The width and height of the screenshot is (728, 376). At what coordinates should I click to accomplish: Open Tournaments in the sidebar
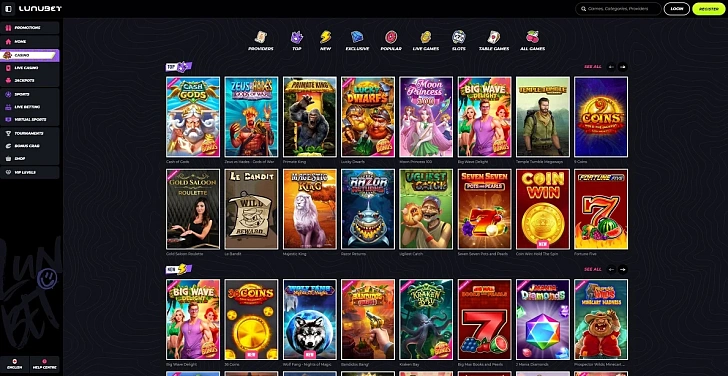click(30, 133)
